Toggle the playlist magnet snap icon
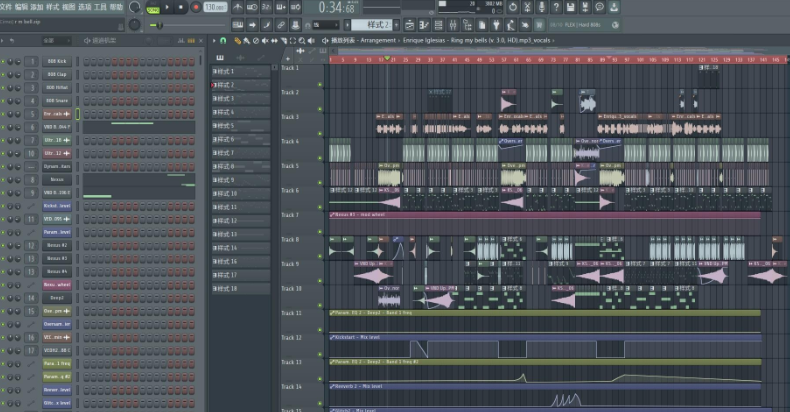 (x=223, y=41)
